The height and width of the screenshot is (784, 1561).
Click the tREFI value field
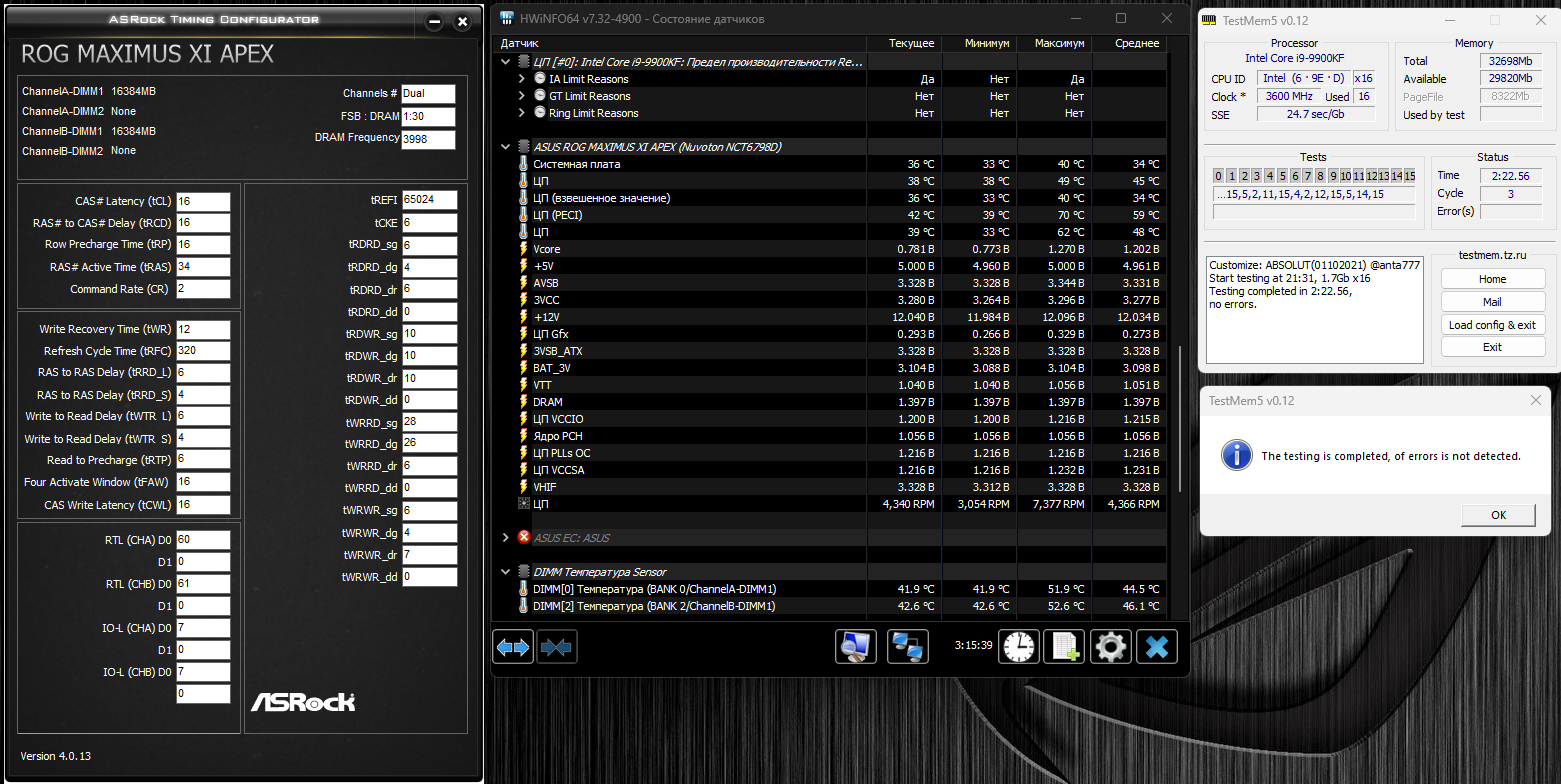click(430, 200)
